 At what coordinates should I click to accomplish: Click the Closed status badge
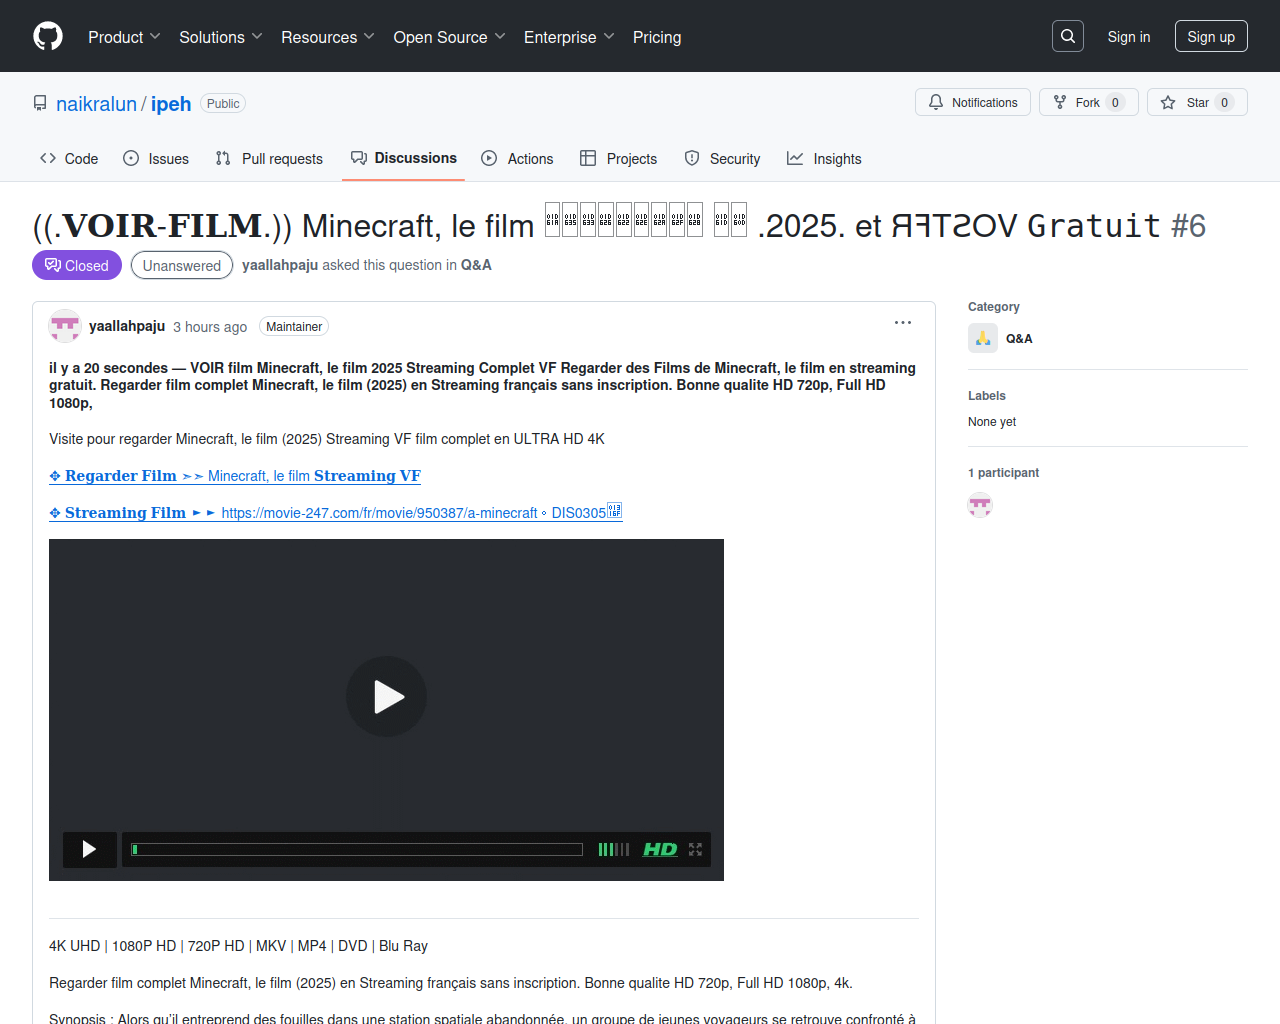77,265
